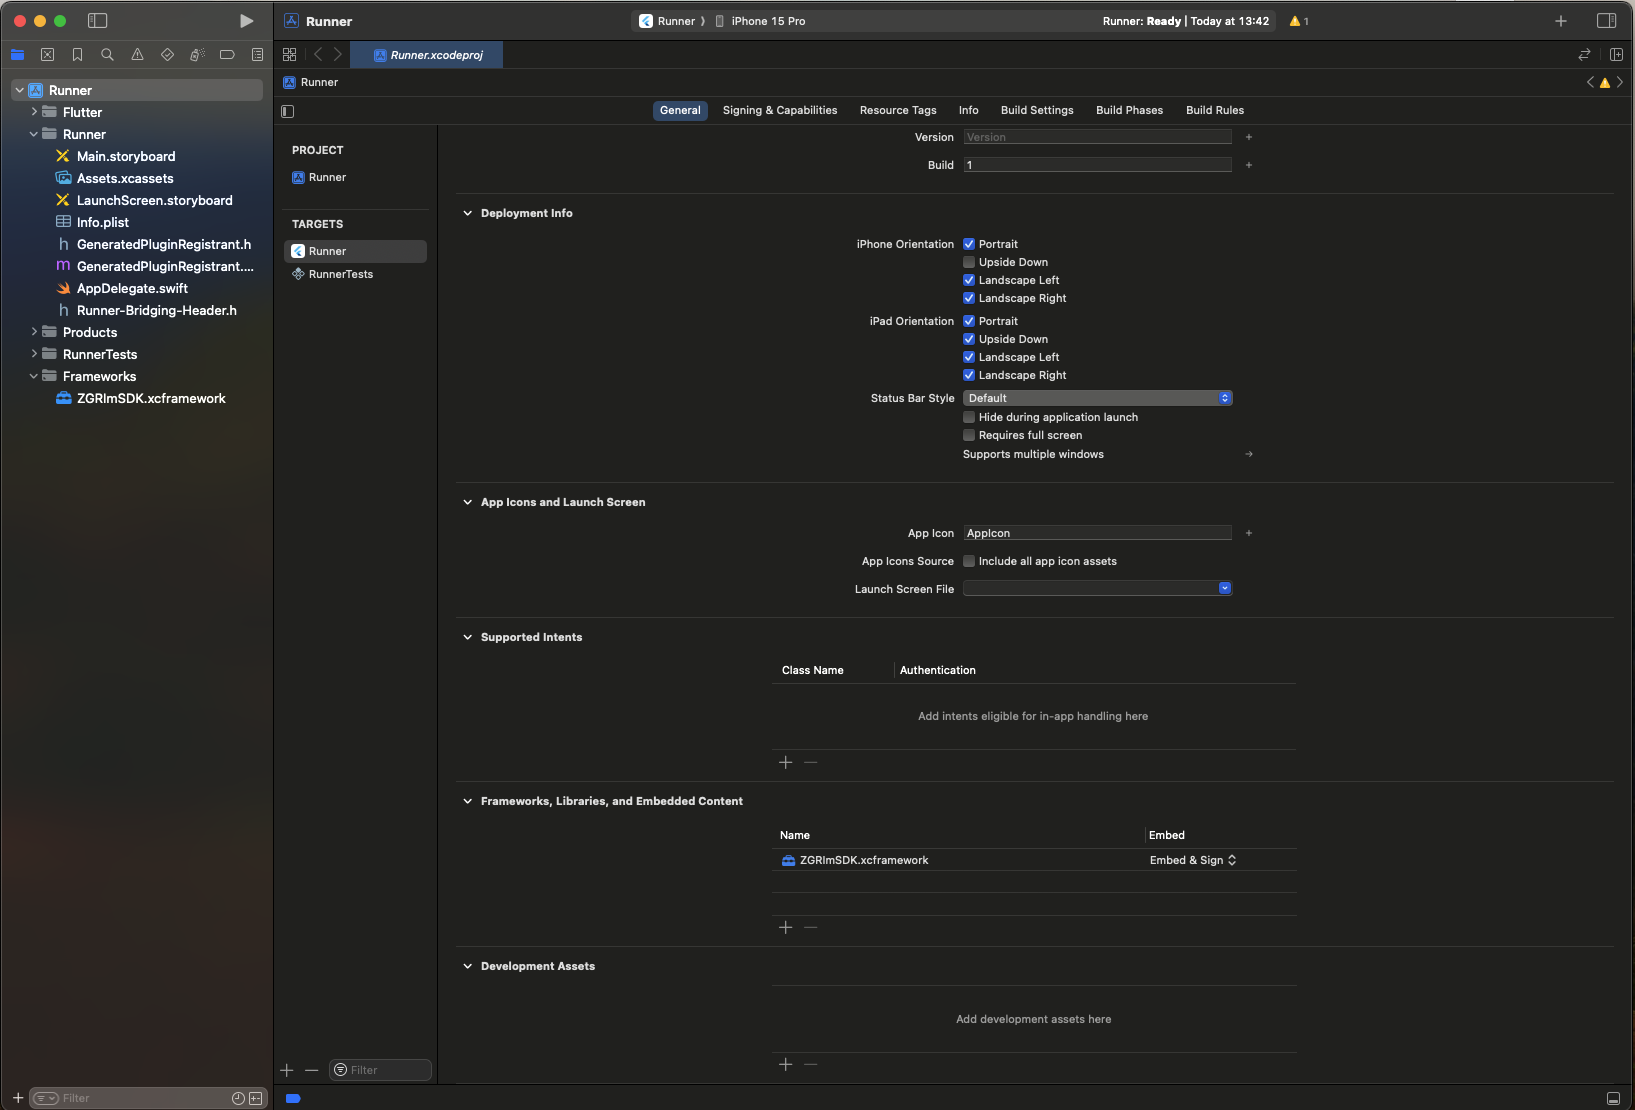This screenshot has height=1110, width=1635.
Task: Uncheck iPhone Portrait orientation
Action: [x=969, y=244]
